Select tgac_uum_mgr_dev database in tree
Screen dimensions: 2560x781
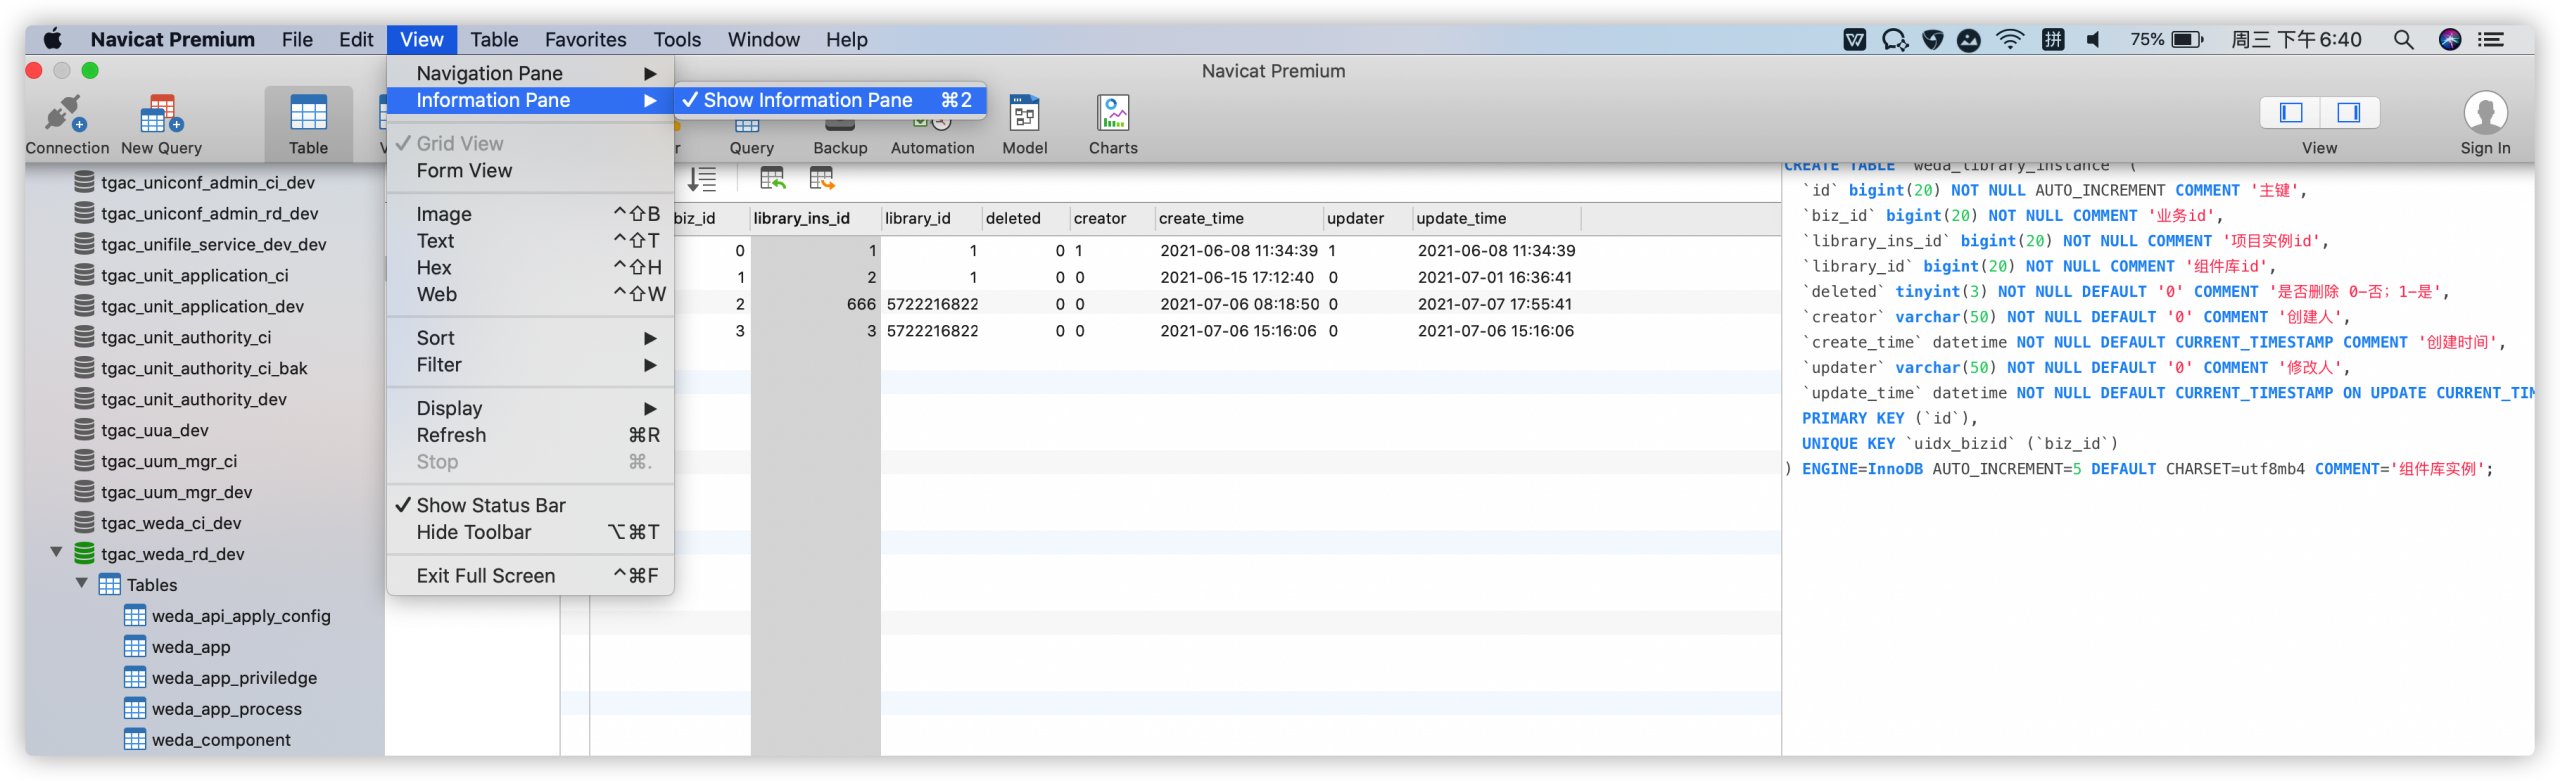coord(176,492)
